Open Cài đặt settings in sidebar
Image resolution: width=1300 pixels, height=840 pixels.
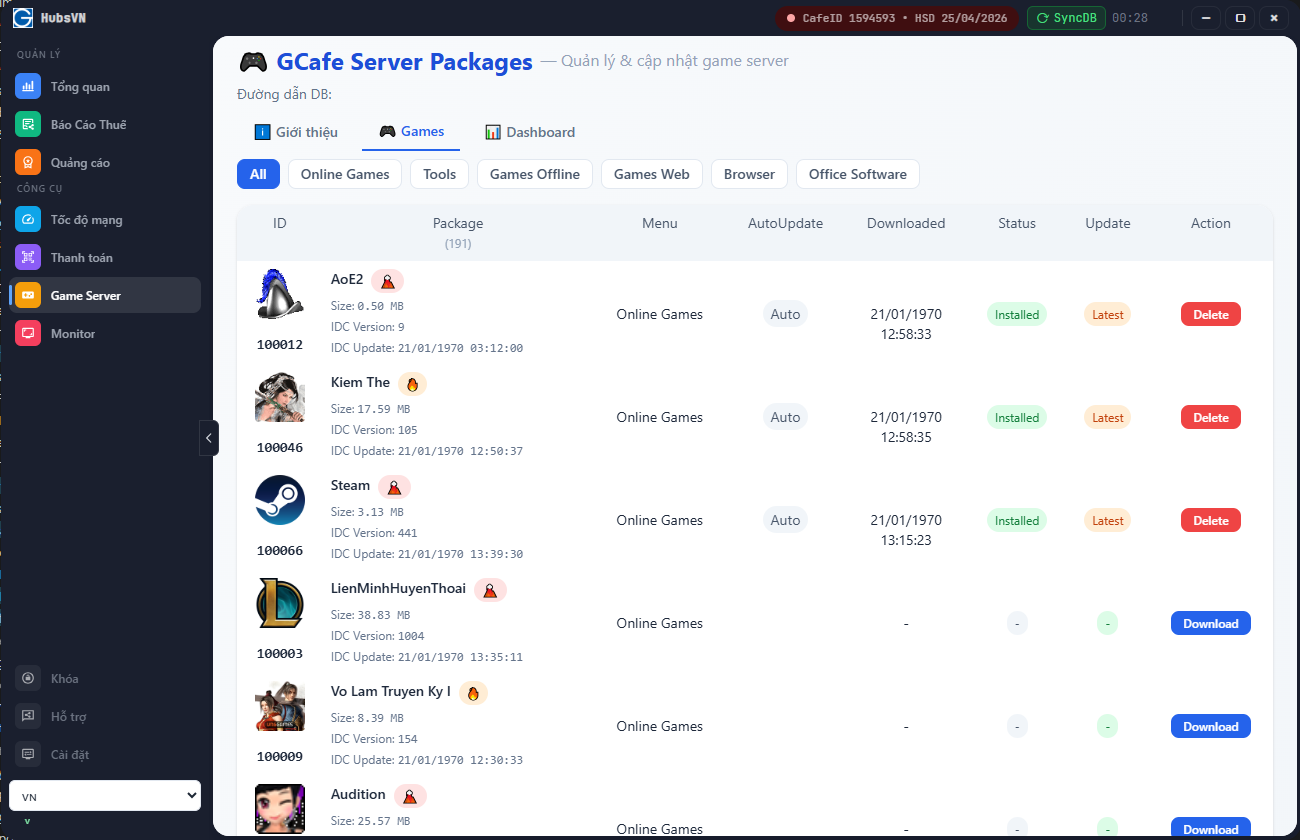[x=28, y=754]
